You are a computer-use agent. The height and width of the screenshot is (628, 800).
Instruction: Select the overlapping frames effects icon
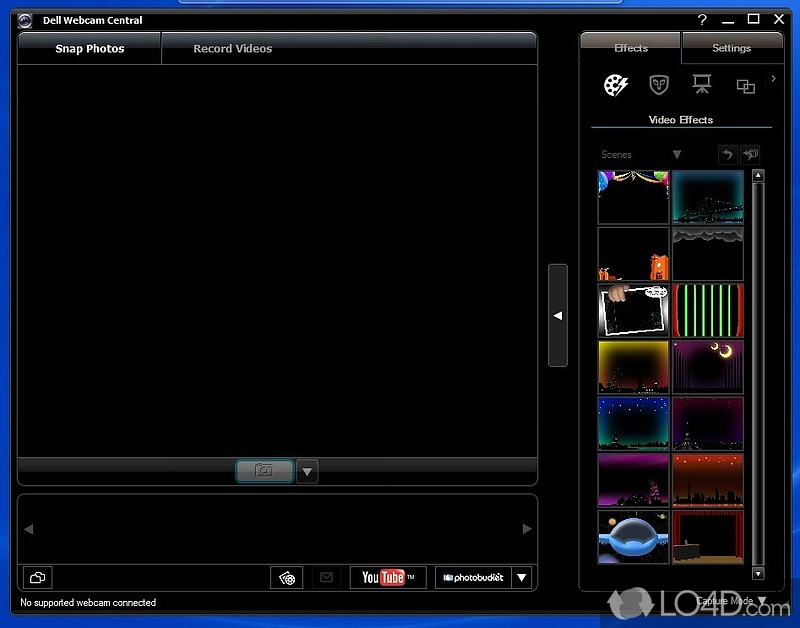745,86
